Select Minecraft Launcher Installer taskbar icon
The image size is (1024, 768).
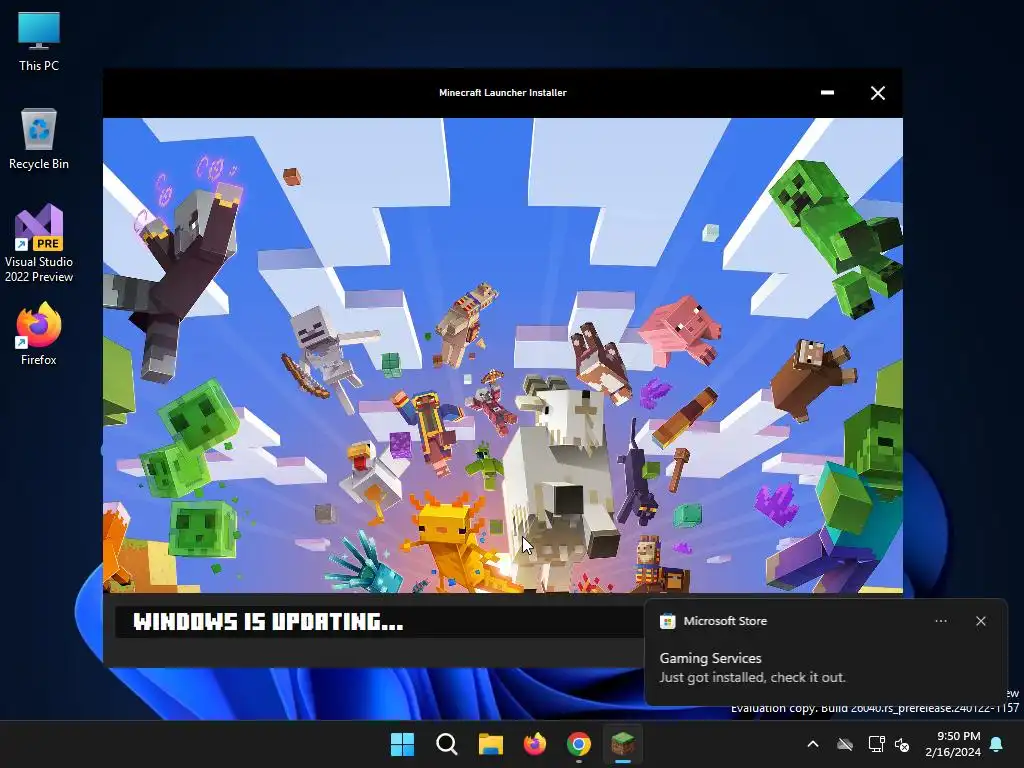(x=623, y=744)
